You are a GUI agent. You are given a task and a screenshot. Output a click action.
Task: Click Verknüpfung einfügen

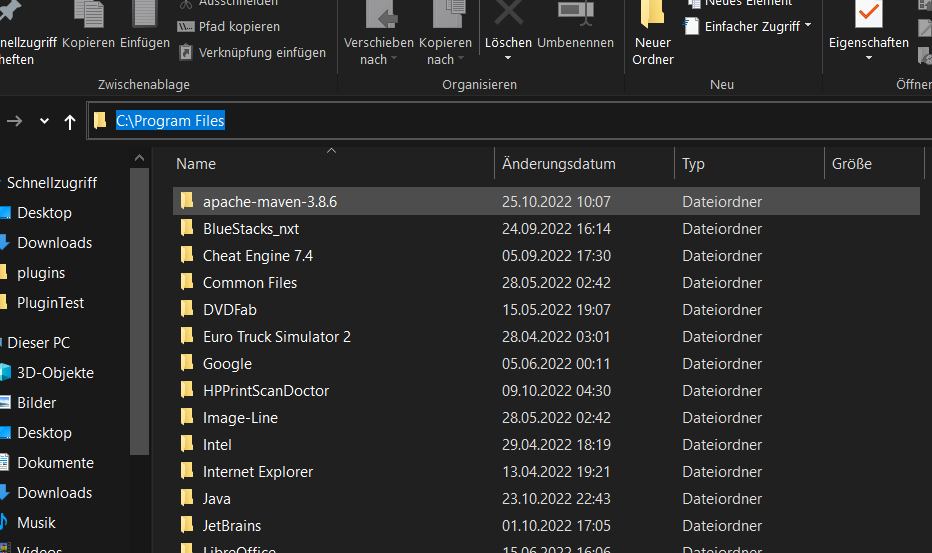[253, 52]
